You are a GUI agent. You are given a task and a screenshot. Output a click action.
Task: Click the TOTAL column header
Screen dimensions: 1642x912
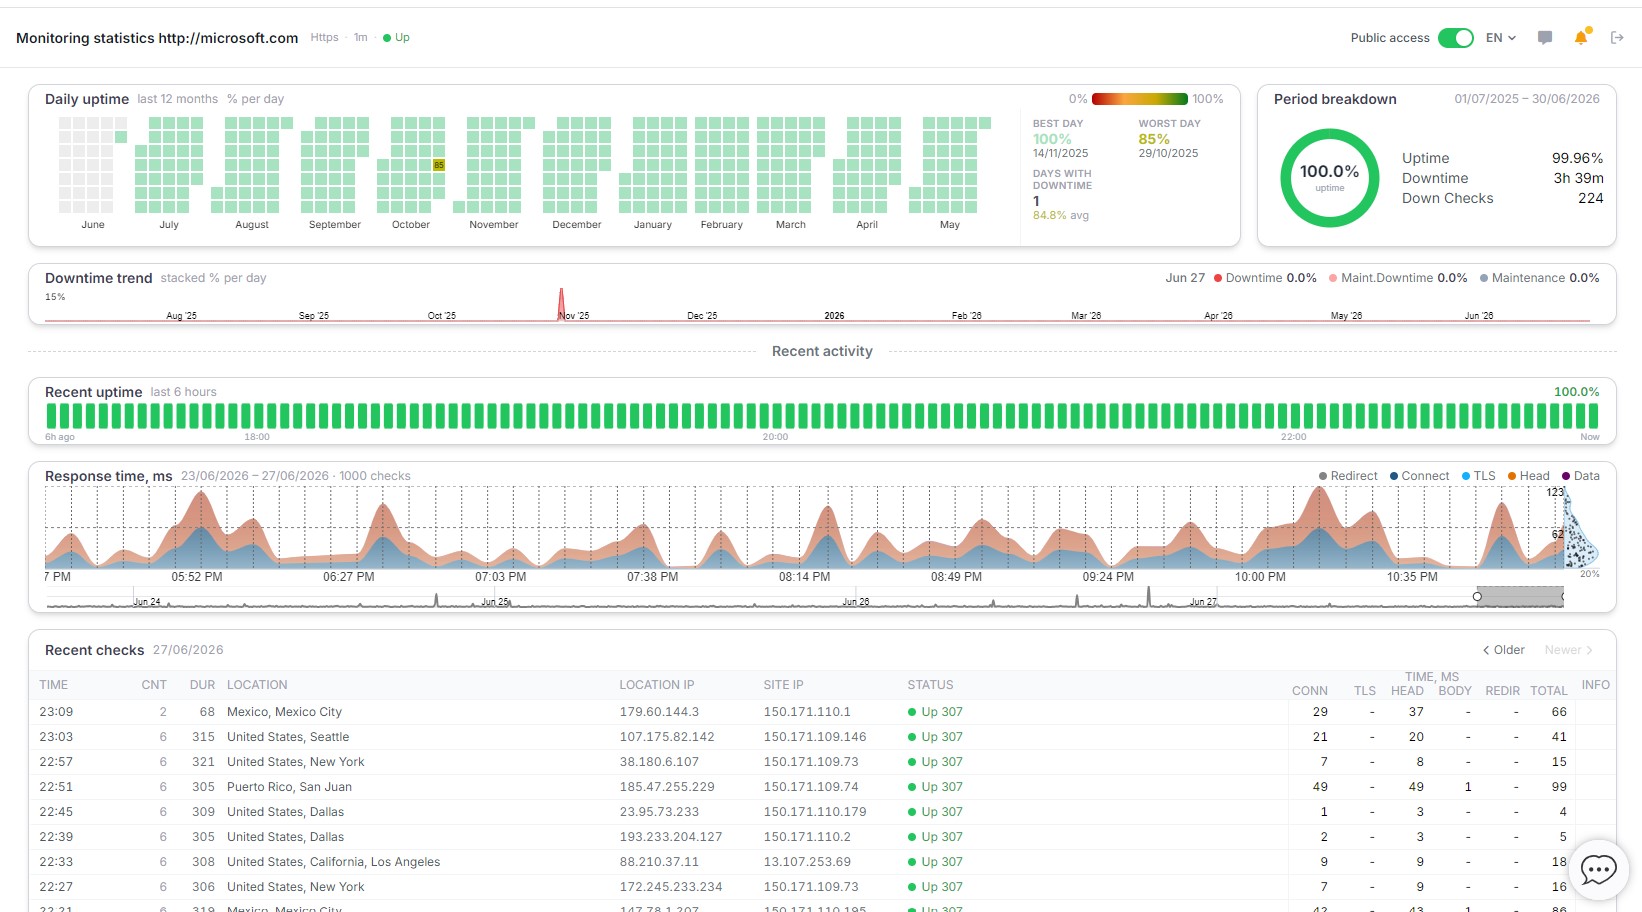(x=1548, y=691)
